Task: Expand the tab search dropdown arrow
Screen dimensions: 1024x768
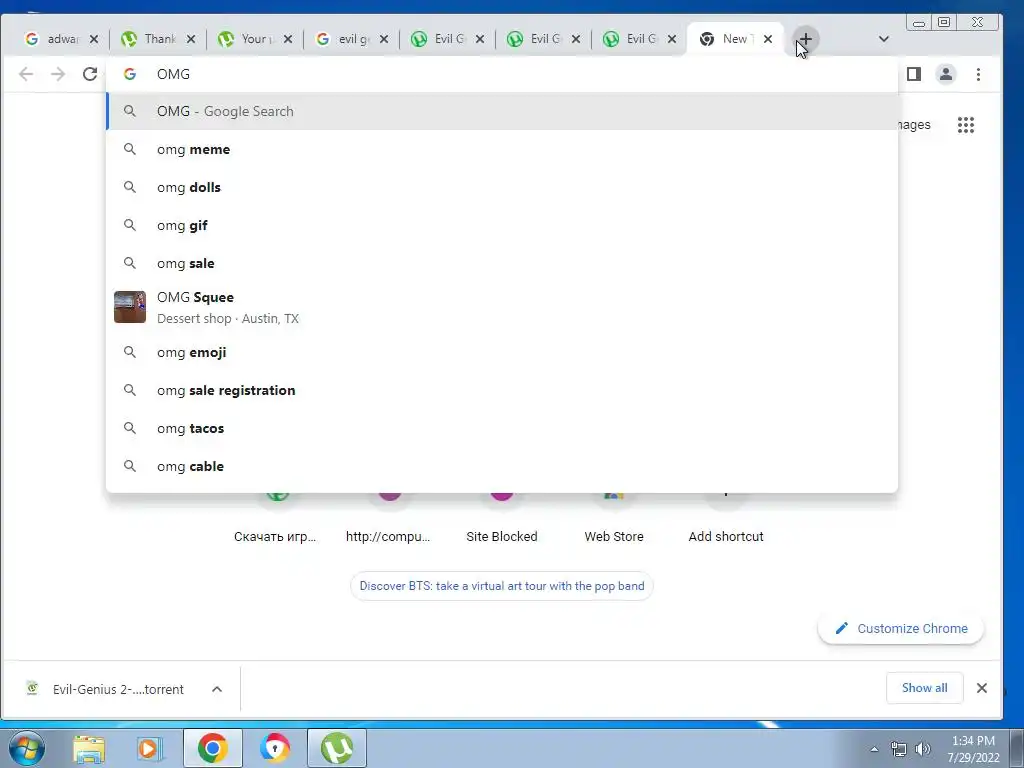Action: [x=884, y=39]
